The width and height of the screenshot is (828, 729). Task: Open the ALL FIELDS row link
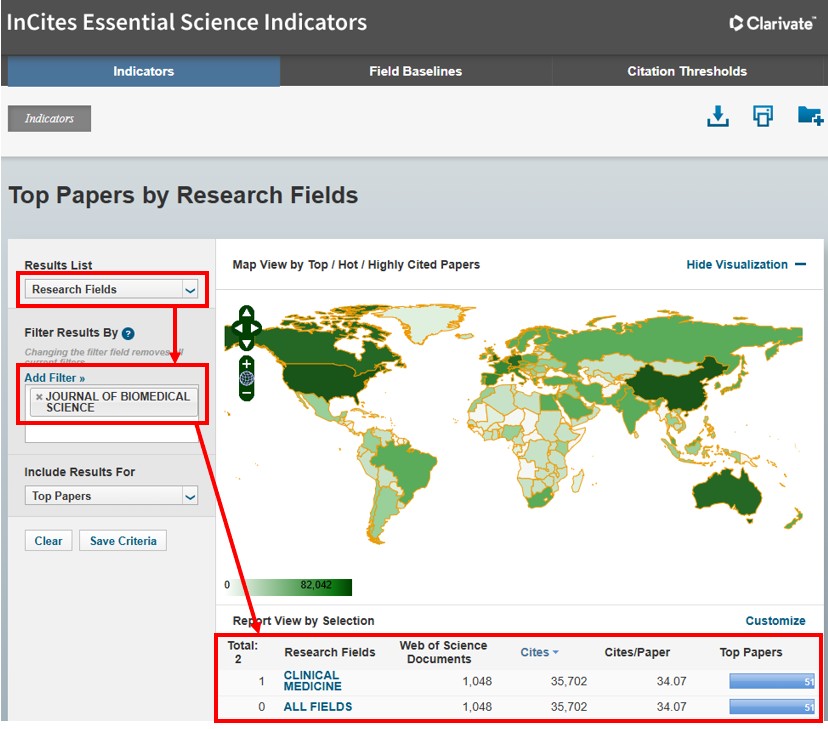point(318,707)
